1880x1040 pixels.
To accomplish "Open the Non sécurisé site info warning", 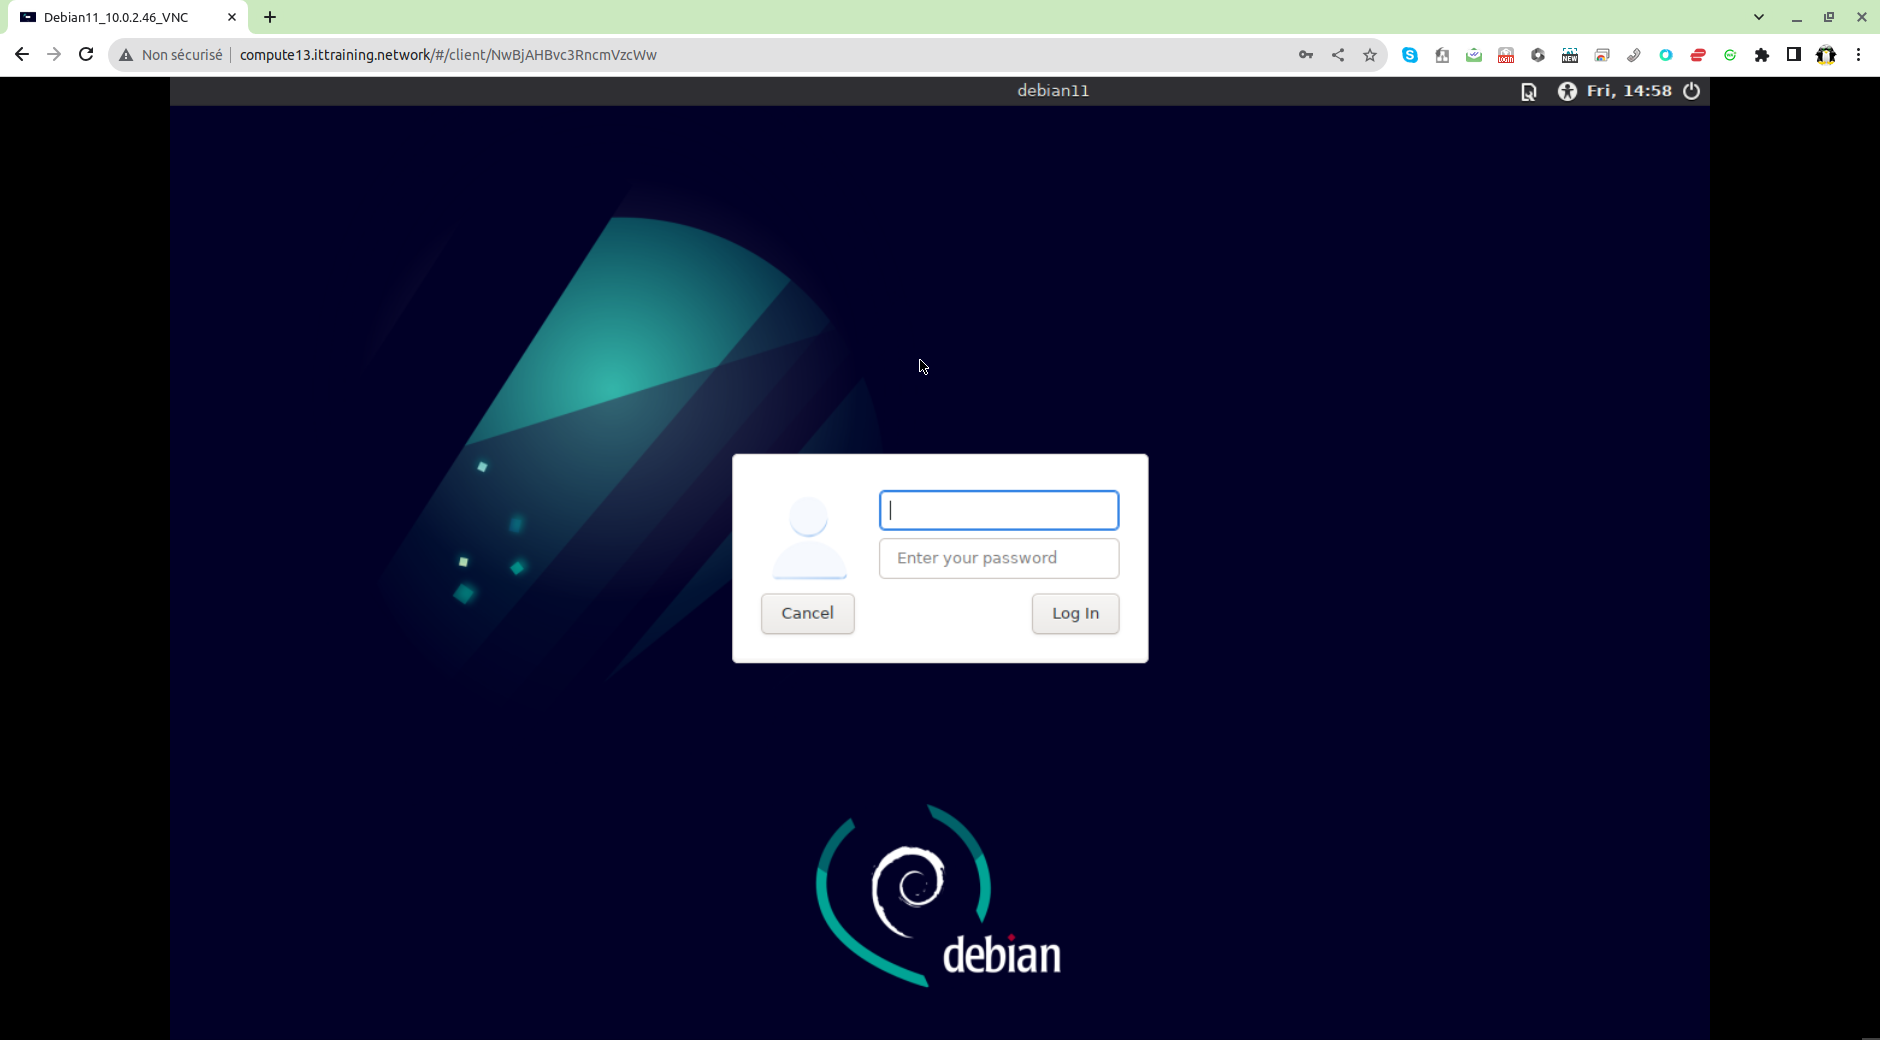I will coord(171,55).
